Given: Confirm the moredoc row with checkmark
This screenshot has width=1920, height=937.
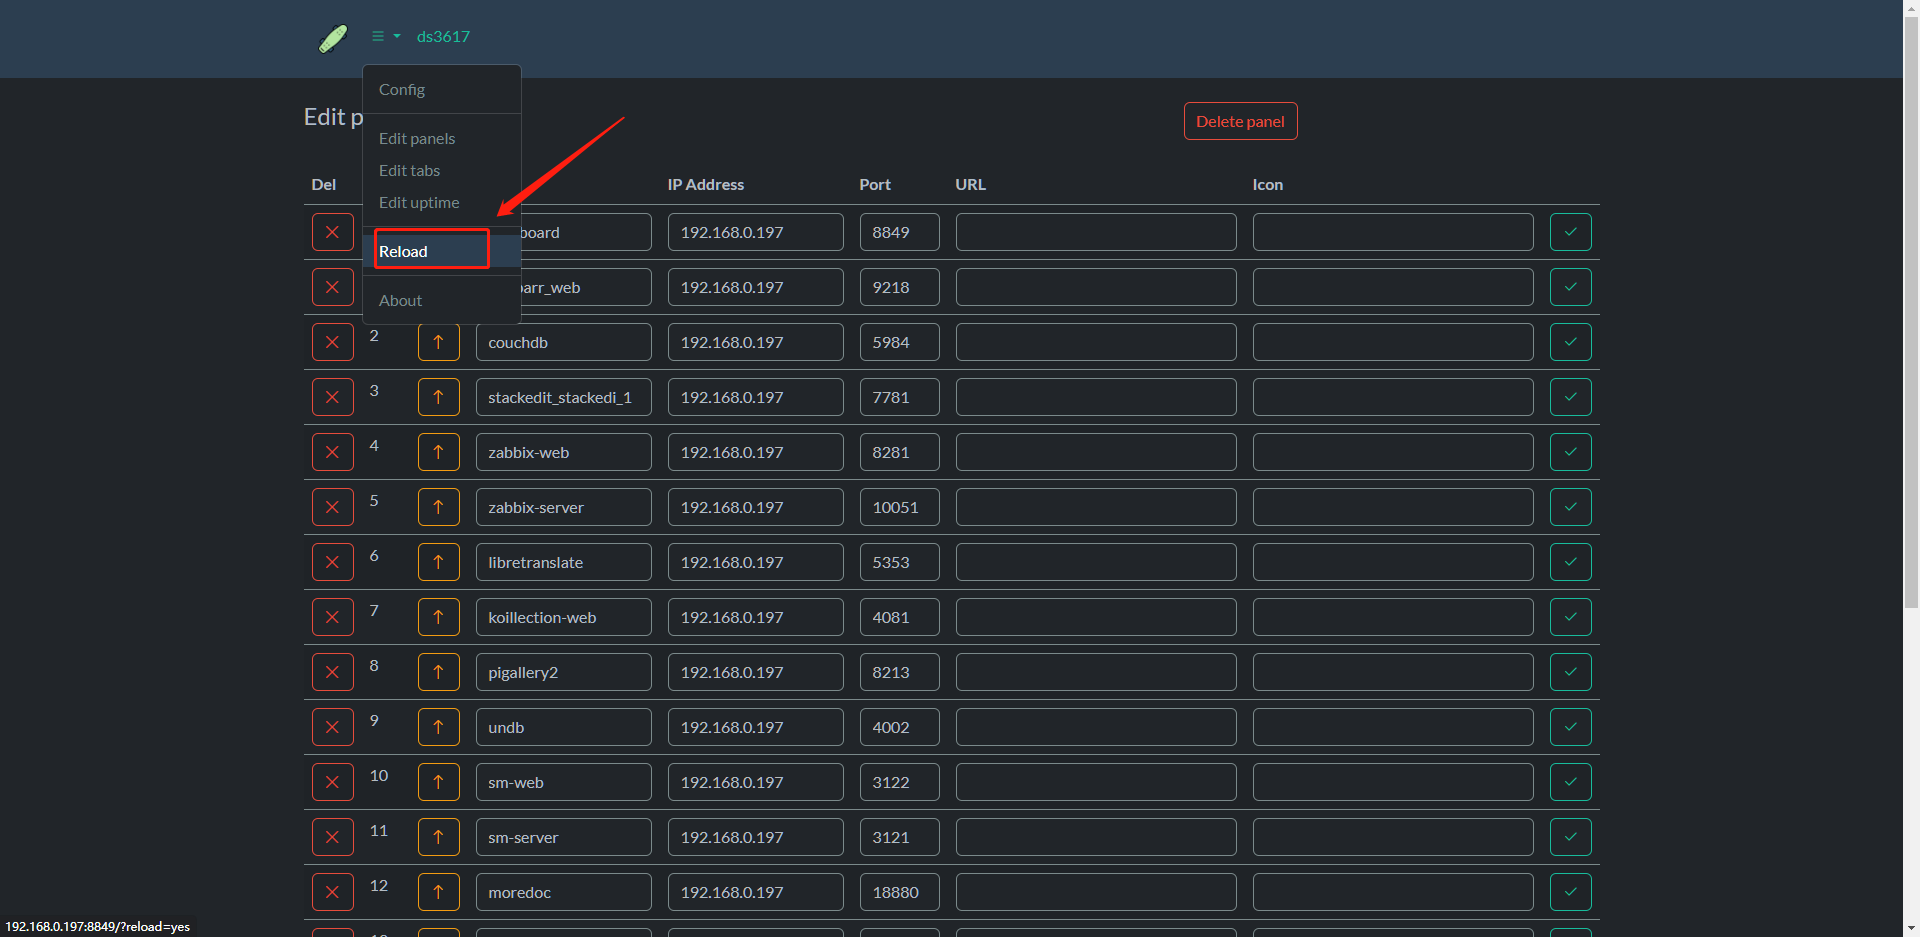Looking at the screenshot, I should [1570, 892].
